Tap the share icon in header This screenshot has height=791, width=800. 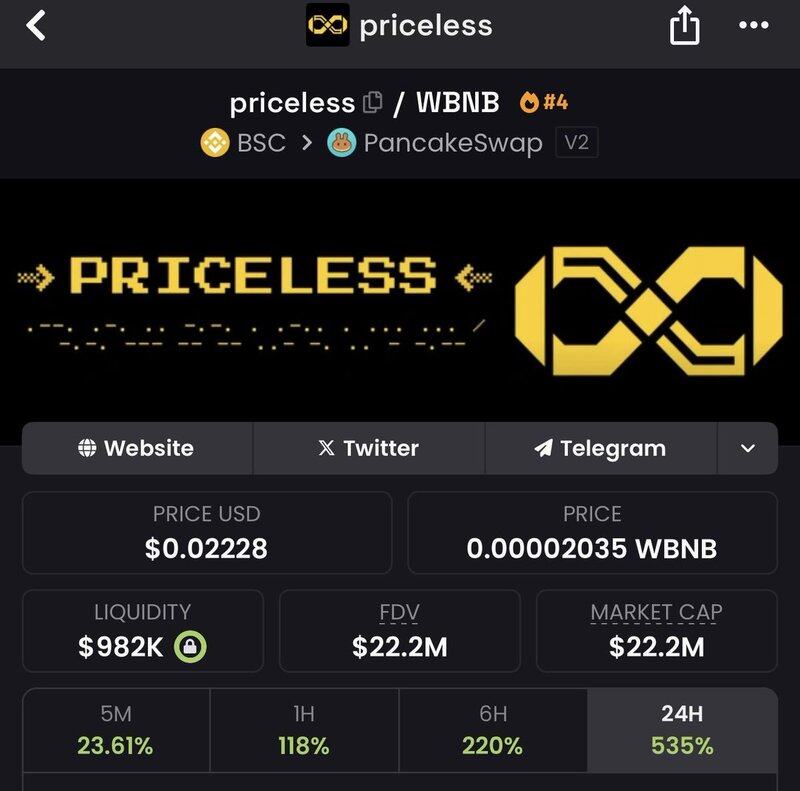pos(684,26)
